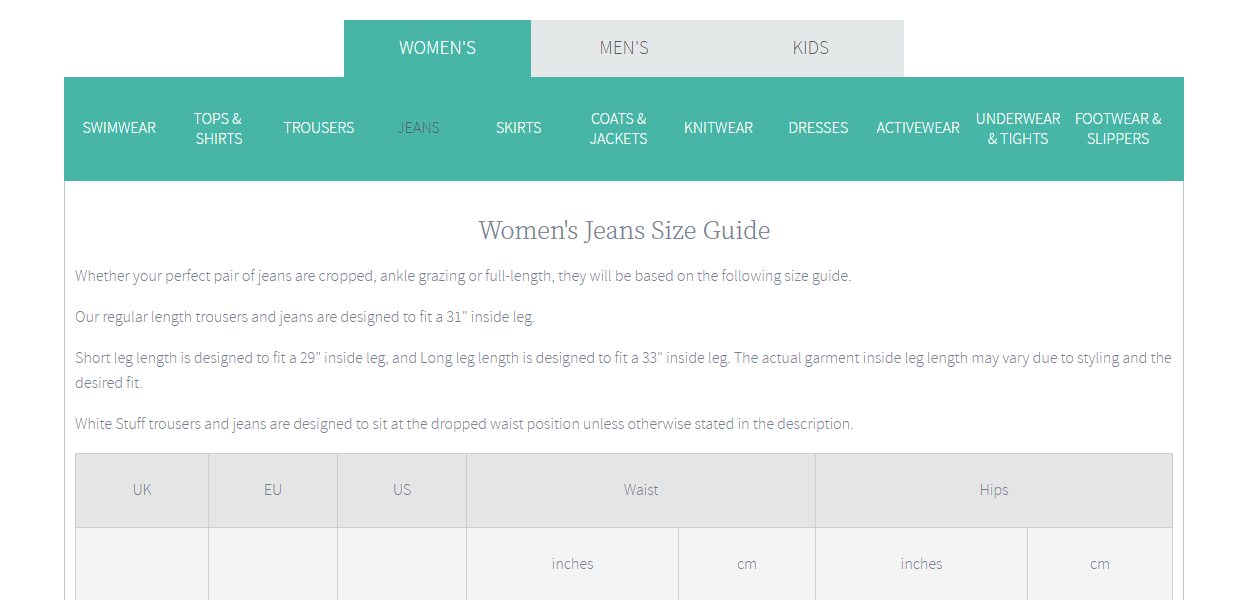Click the EU column header
Viewport: 1250px width, 600px height.
click(273, 490)
